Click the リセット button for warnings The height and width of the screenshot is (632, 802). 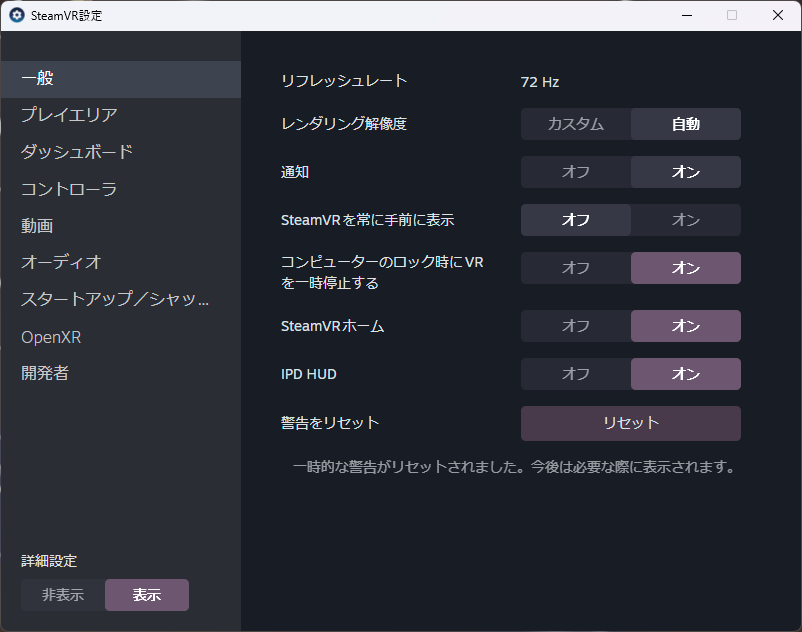coord(631,423)
